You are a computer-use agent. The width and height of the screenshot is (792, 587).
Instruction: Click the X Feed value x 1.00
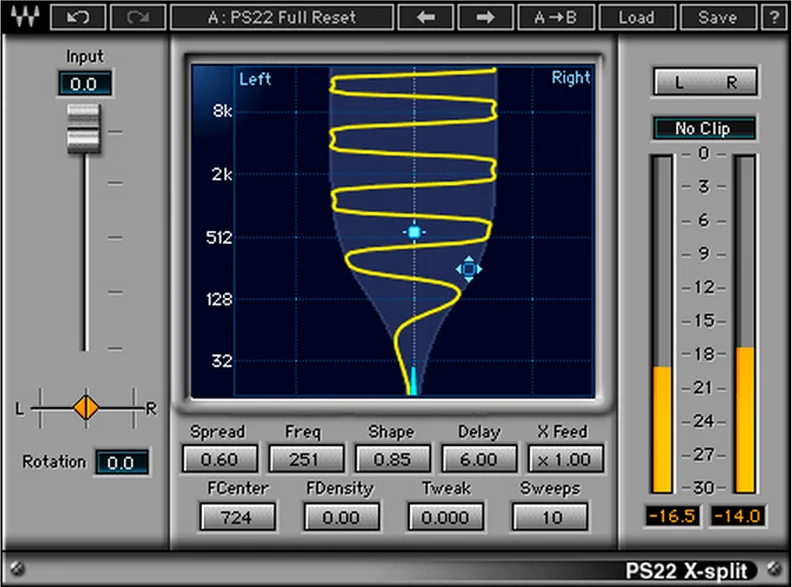tap(566, 459)
